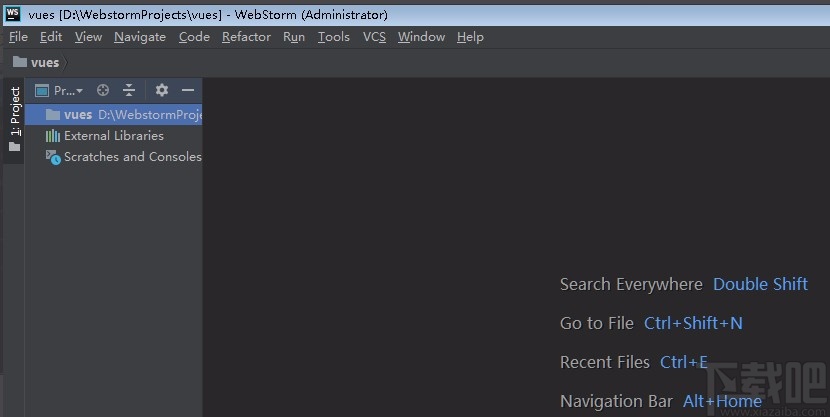The image size is (830, 417).
Task: Open the File menu
Action: 18,37
